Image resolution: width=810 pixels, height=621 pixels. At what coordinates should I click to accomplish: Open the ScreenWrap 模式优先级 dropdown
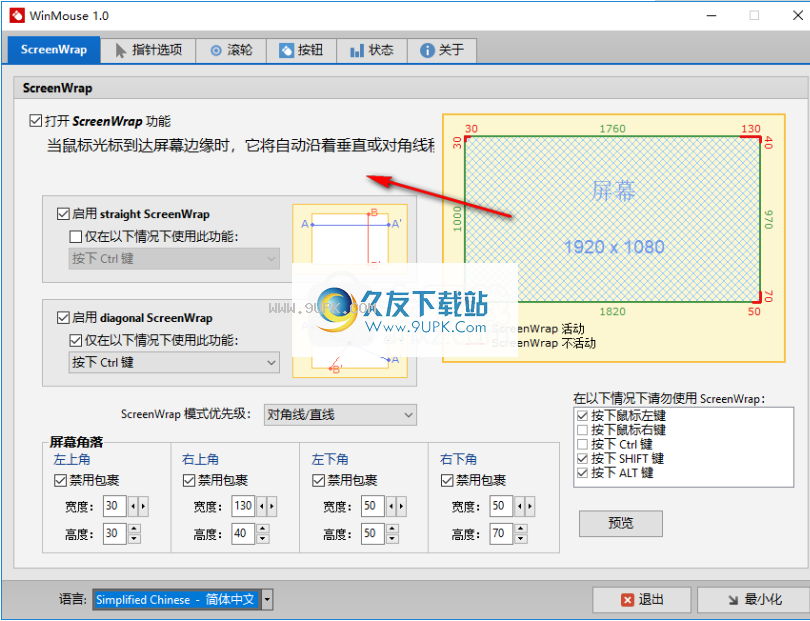[340, 415]
